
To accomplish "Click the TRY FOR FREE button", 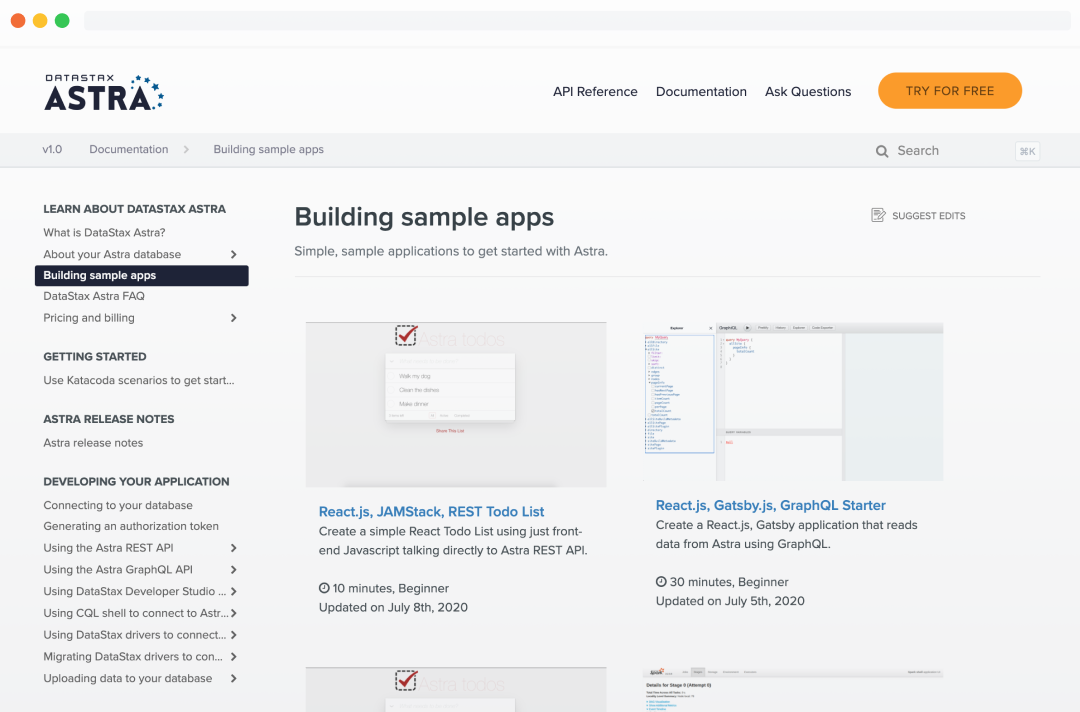I will click(950, 91).
